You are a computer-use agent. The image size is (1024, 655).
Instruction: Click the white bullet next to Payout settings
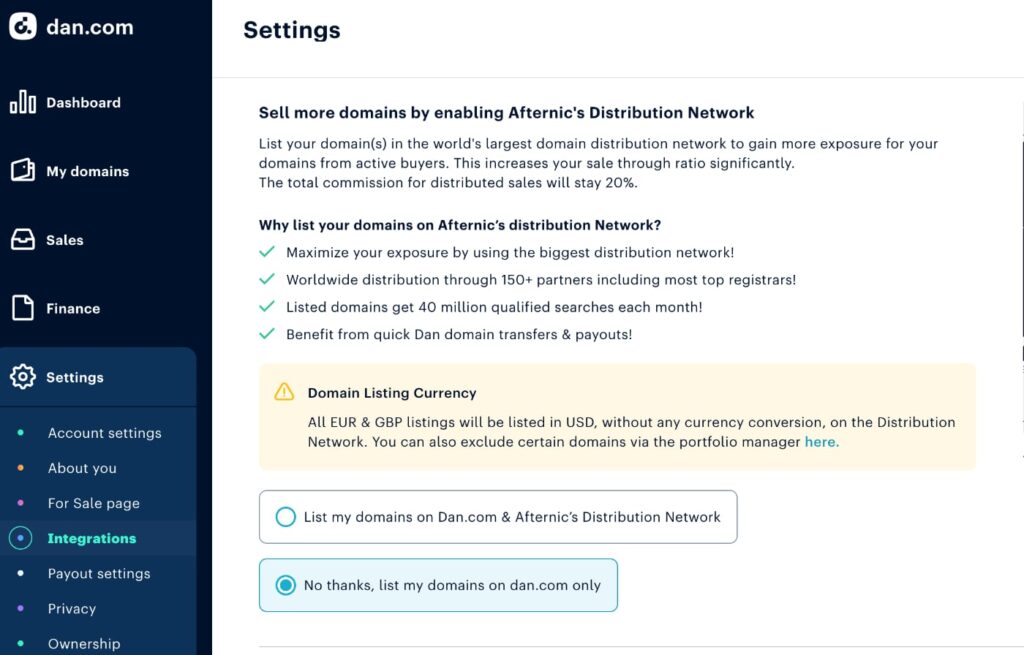point(21,573)
